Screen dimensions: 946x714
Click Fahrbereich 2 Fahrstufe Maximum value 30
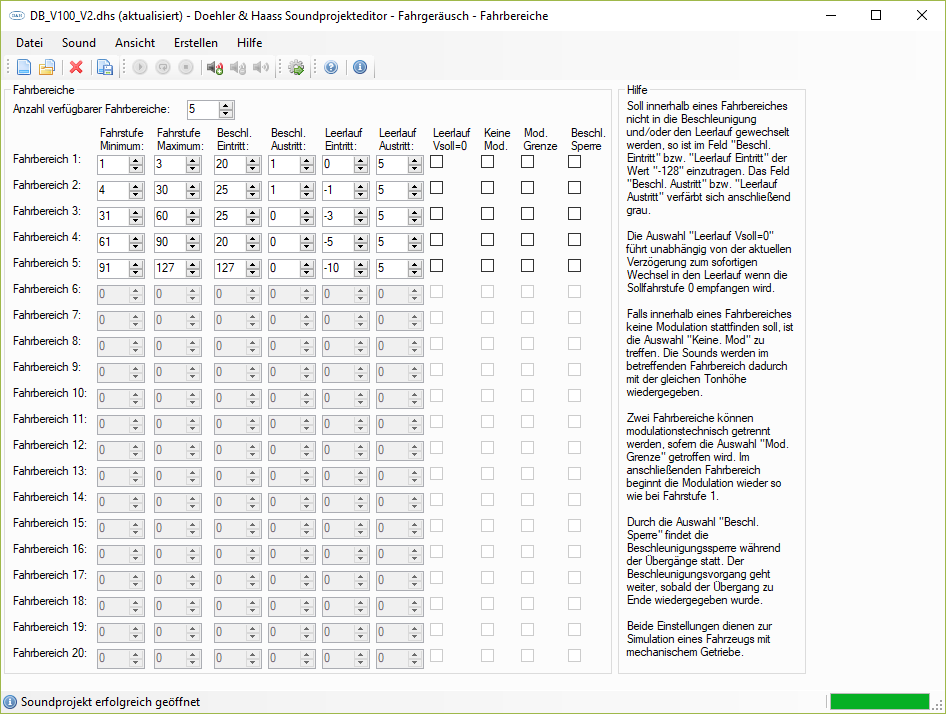tap(170, 190)
